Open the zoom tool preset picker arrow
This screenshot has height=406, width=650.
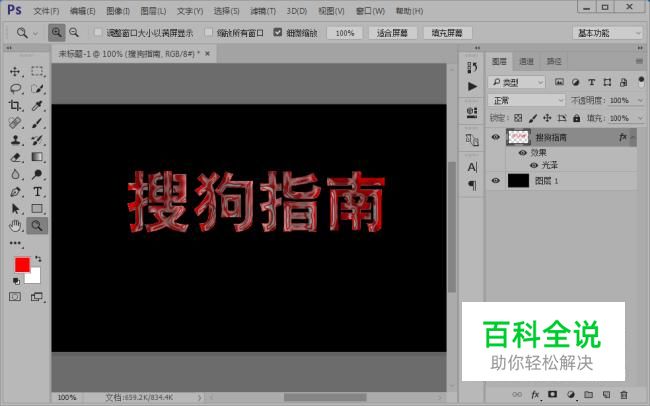[x=35, y=33]
